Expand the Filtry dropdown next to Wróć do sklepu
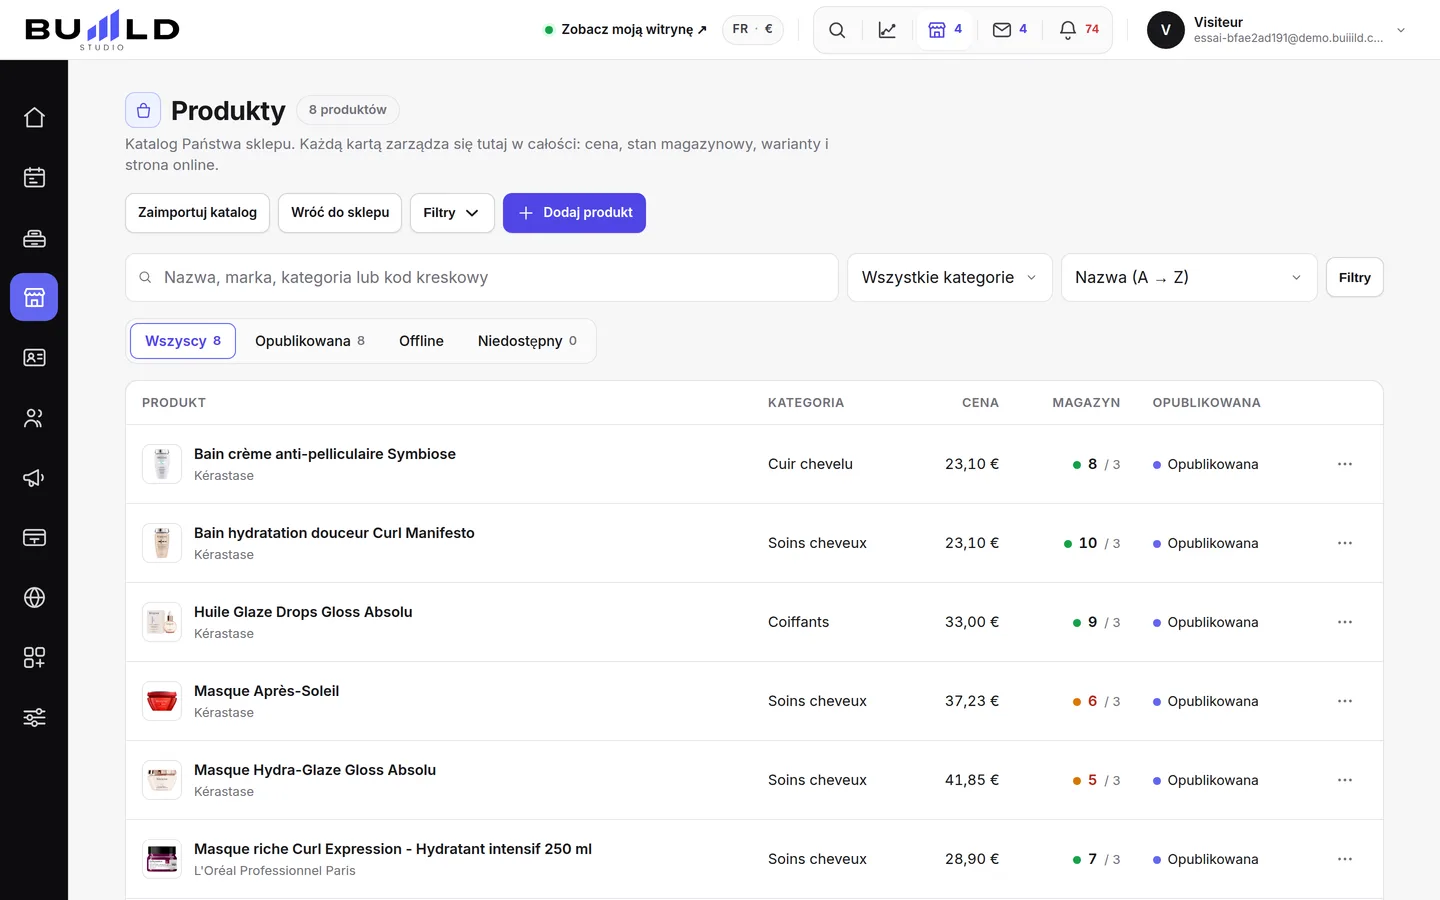Screen dimensions: 1440x900 452,213
